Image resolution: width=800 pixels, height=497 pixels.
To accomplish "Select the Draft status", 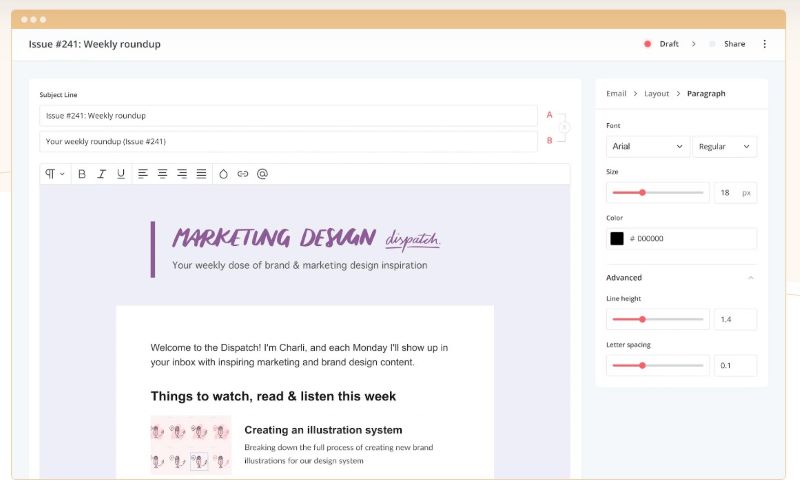I will (x=668, y=44).
